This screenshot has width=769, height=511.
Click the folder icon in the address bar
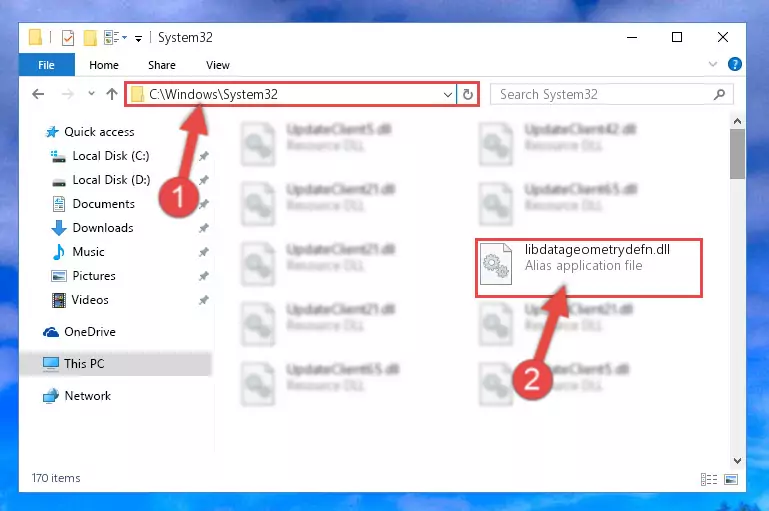(138, 94)
